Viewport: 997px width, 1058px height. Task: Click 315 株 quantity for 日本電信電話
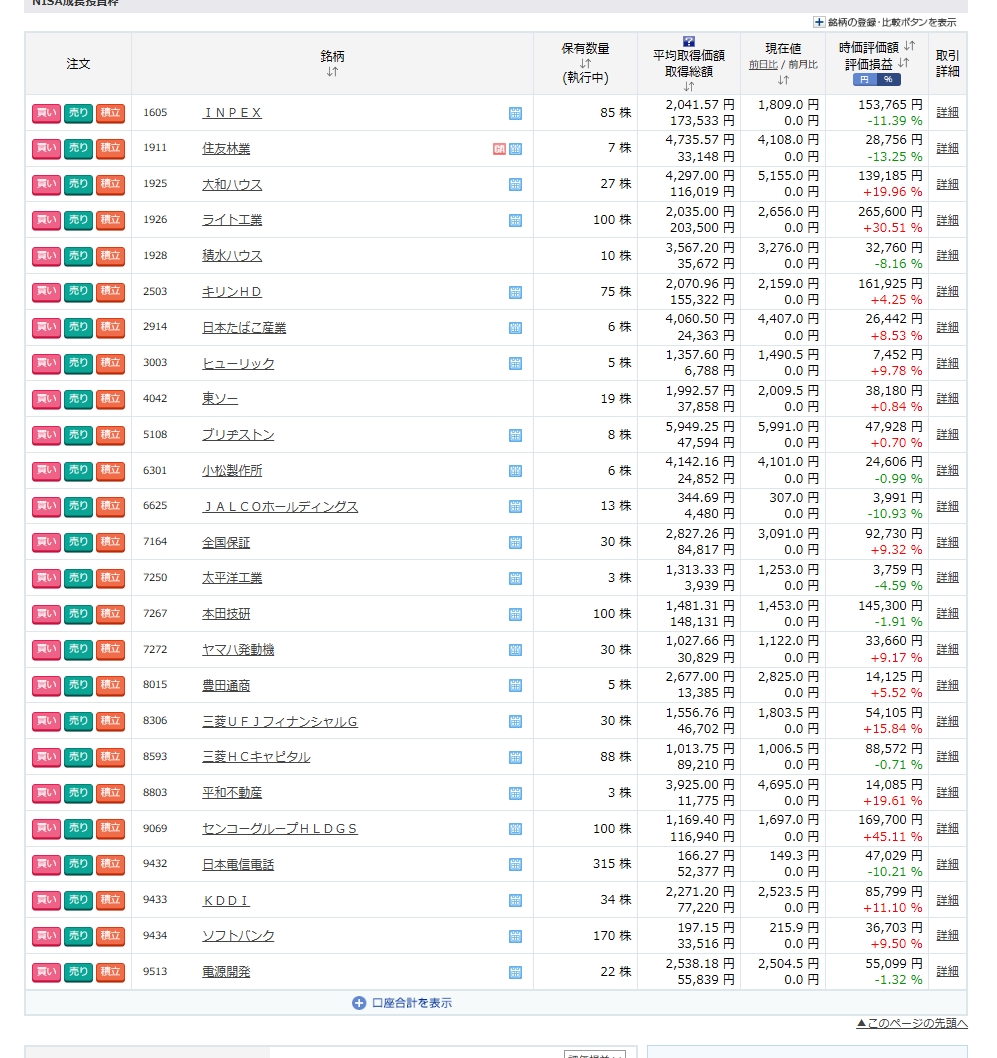613,864
